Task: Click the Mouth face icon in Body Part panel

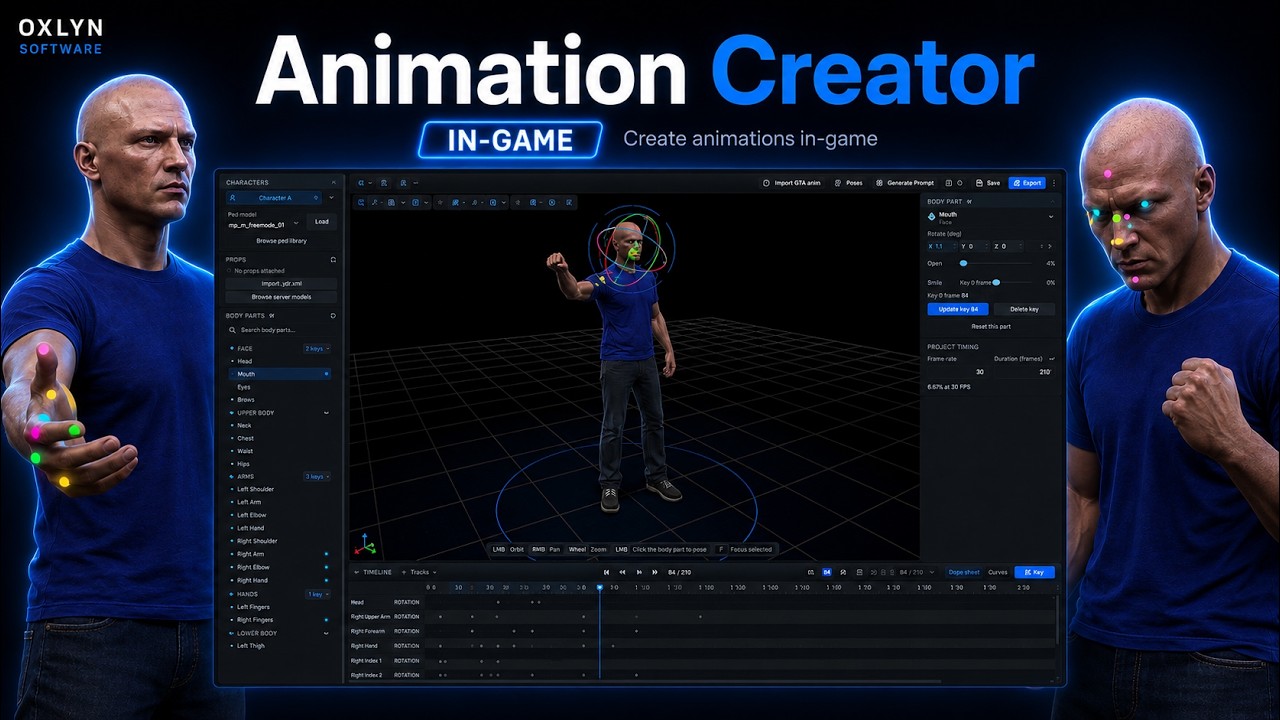Action: 932,216
